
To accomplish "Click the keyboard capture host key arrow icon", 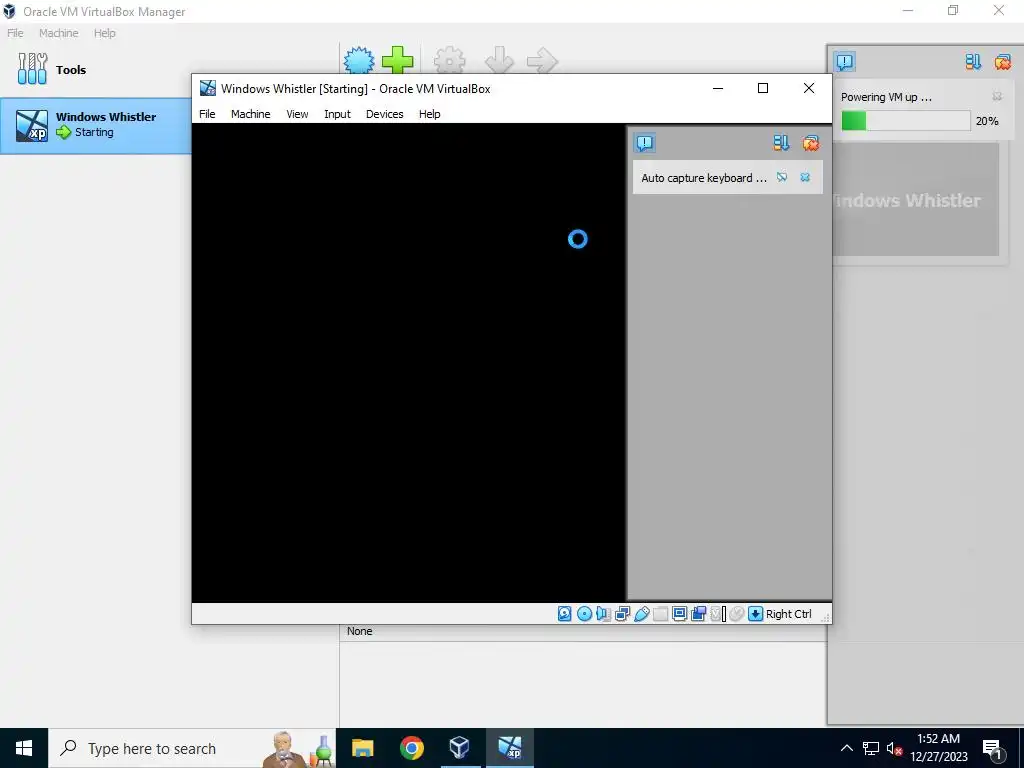I will 756,614.
